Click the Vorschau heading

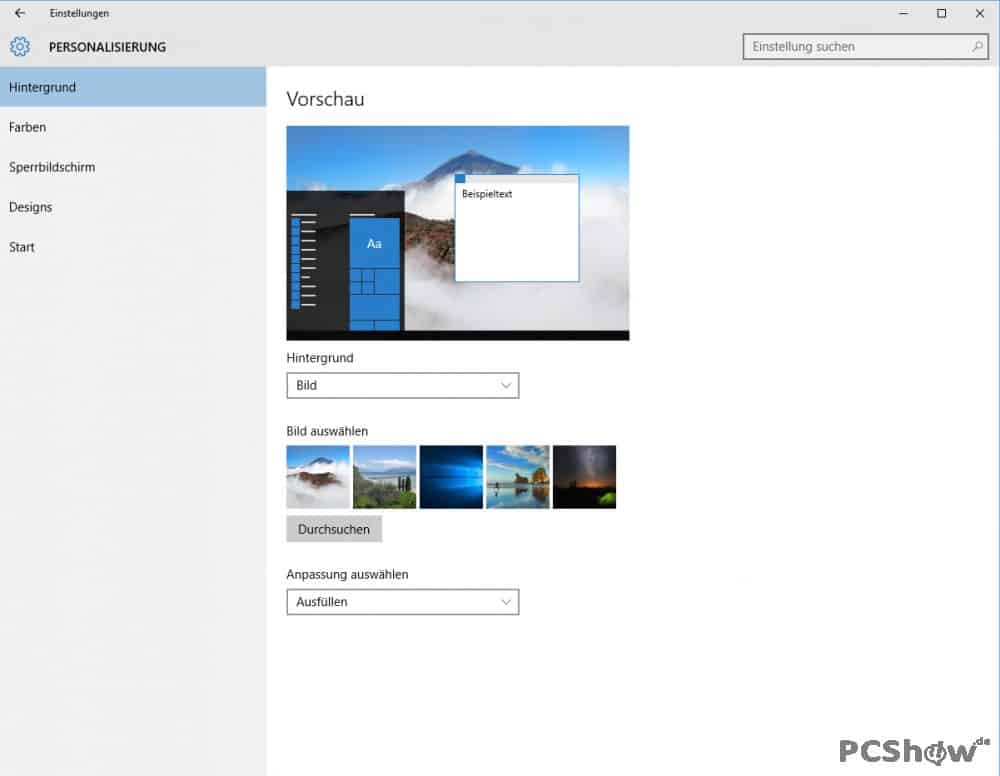pos(325,99)
